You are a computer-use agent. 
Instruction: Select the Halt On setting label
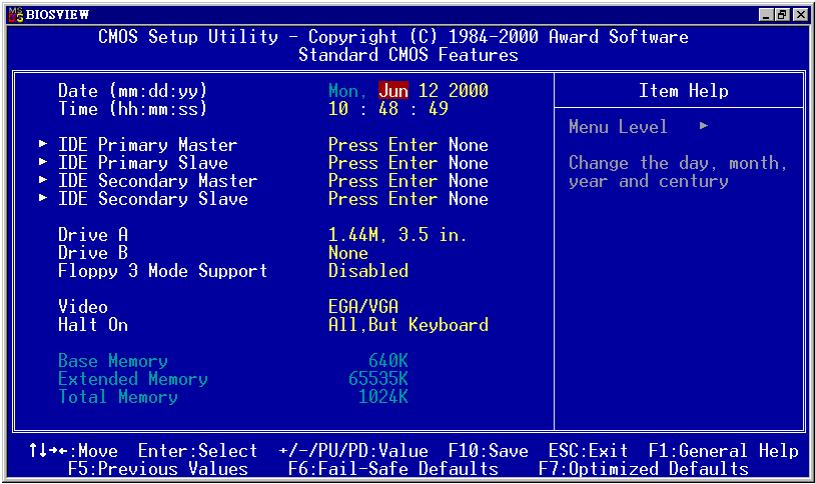(x=93, y=325)
